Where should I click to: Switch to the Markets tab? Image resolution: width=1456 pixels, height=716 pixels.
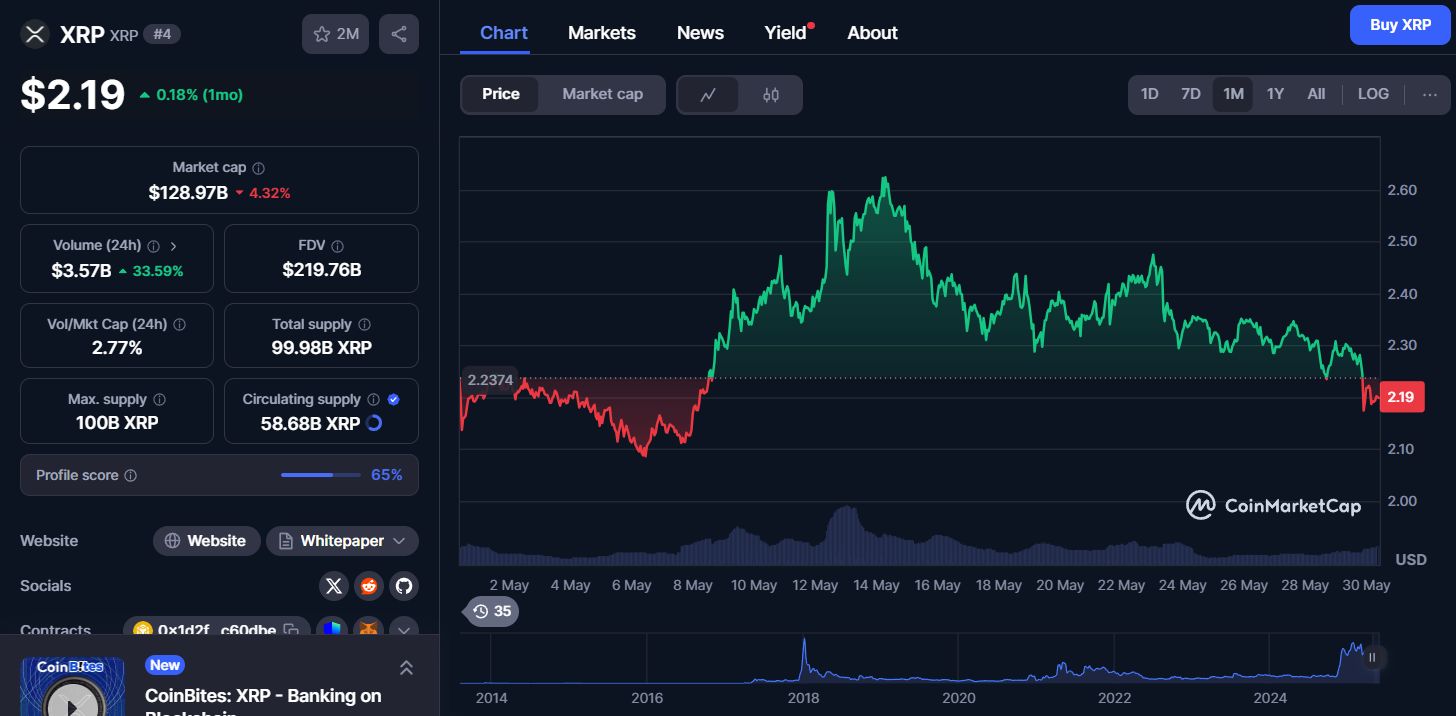pyautogui.click(x=601, y=33)
